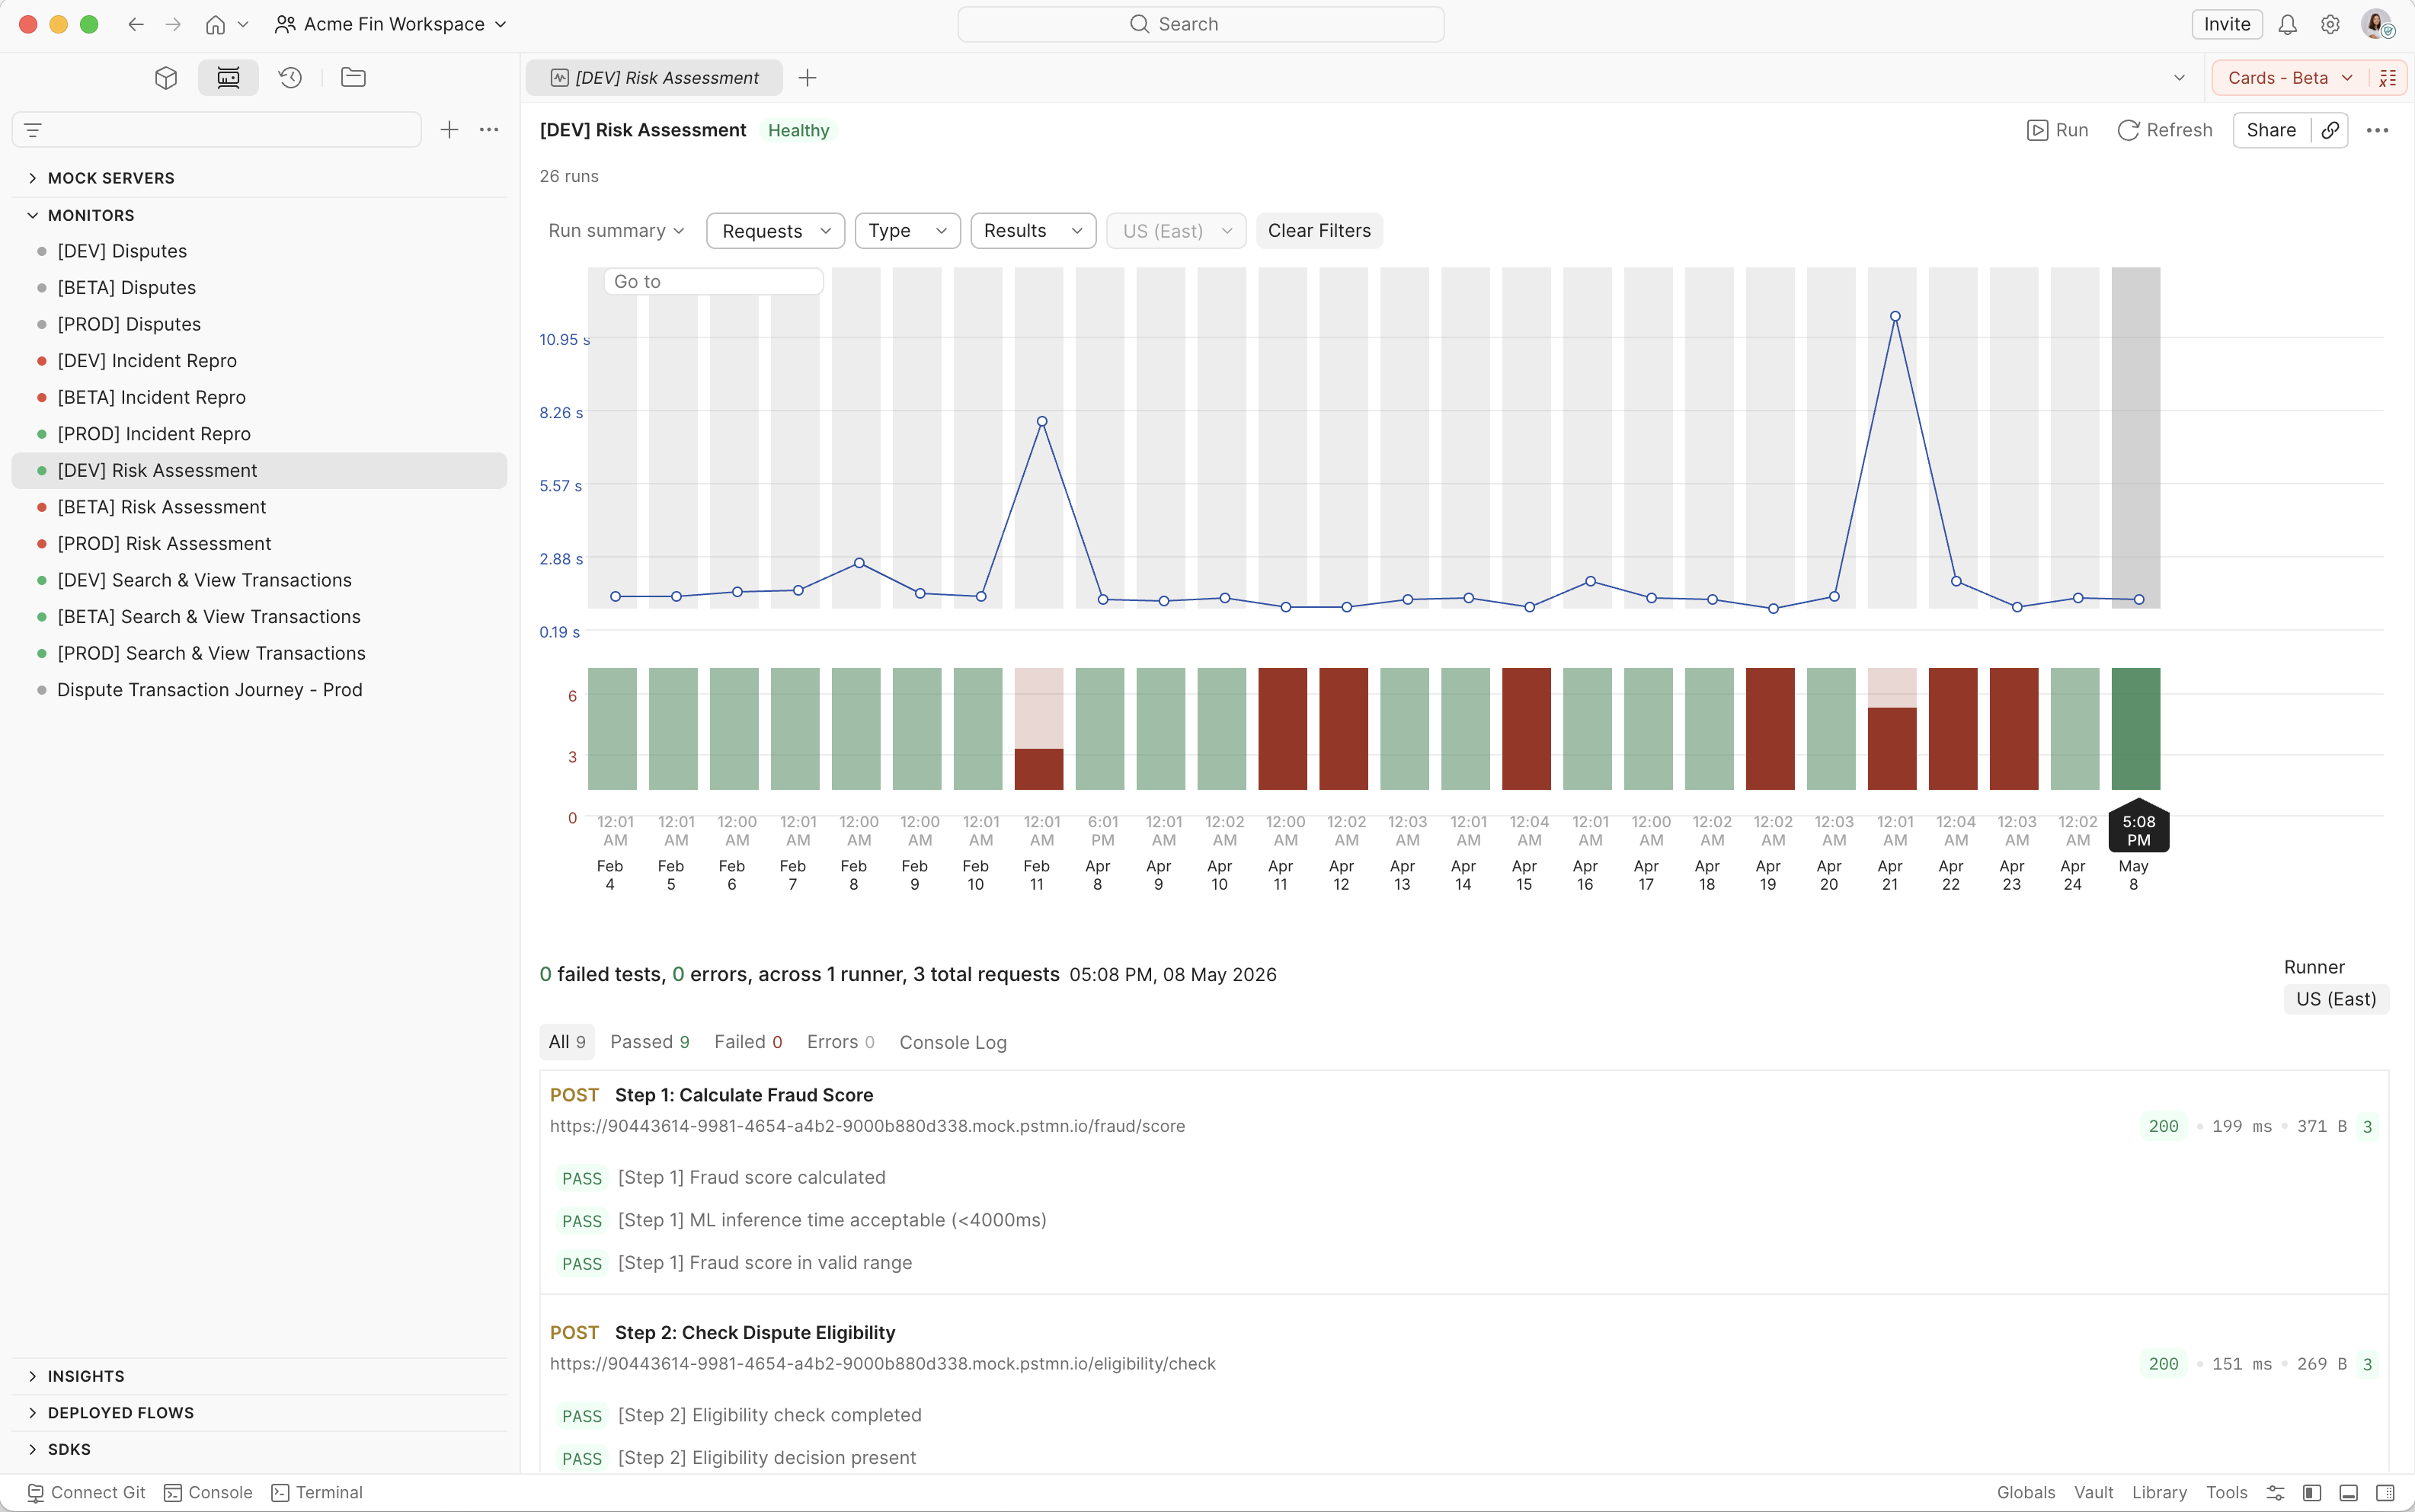The width and height of the screenshot is (2415, 1512).
Task: Open the Files folder icon in sidebar
Action: [x=353, y=77]
